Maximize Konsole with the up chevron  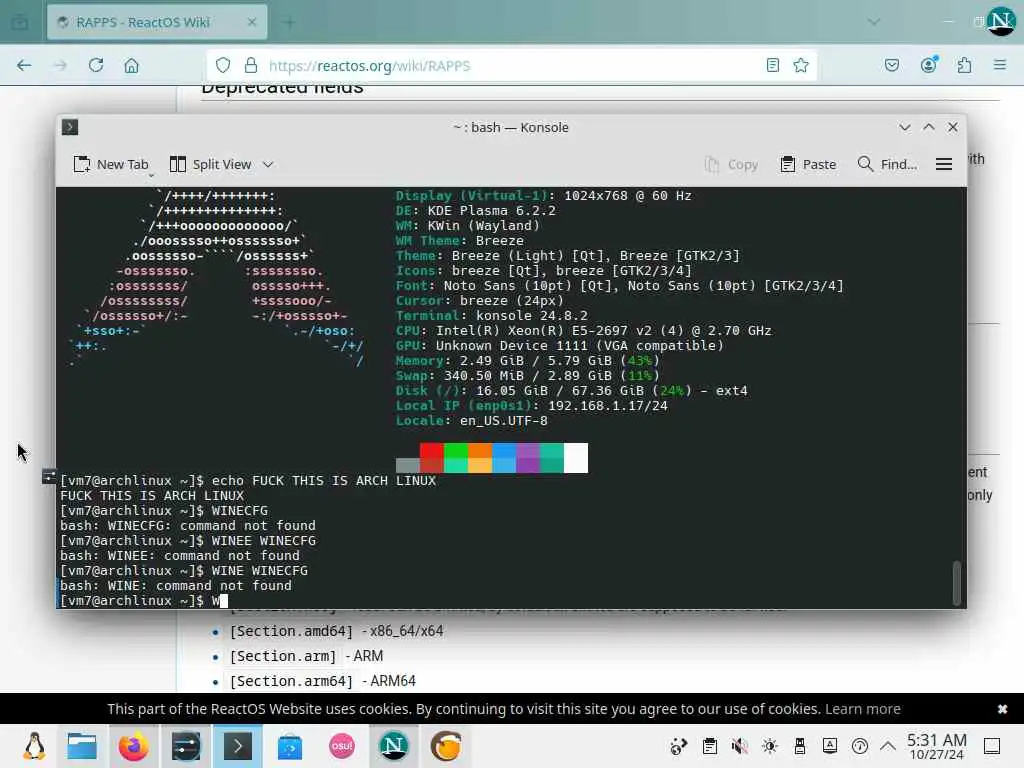929,127
